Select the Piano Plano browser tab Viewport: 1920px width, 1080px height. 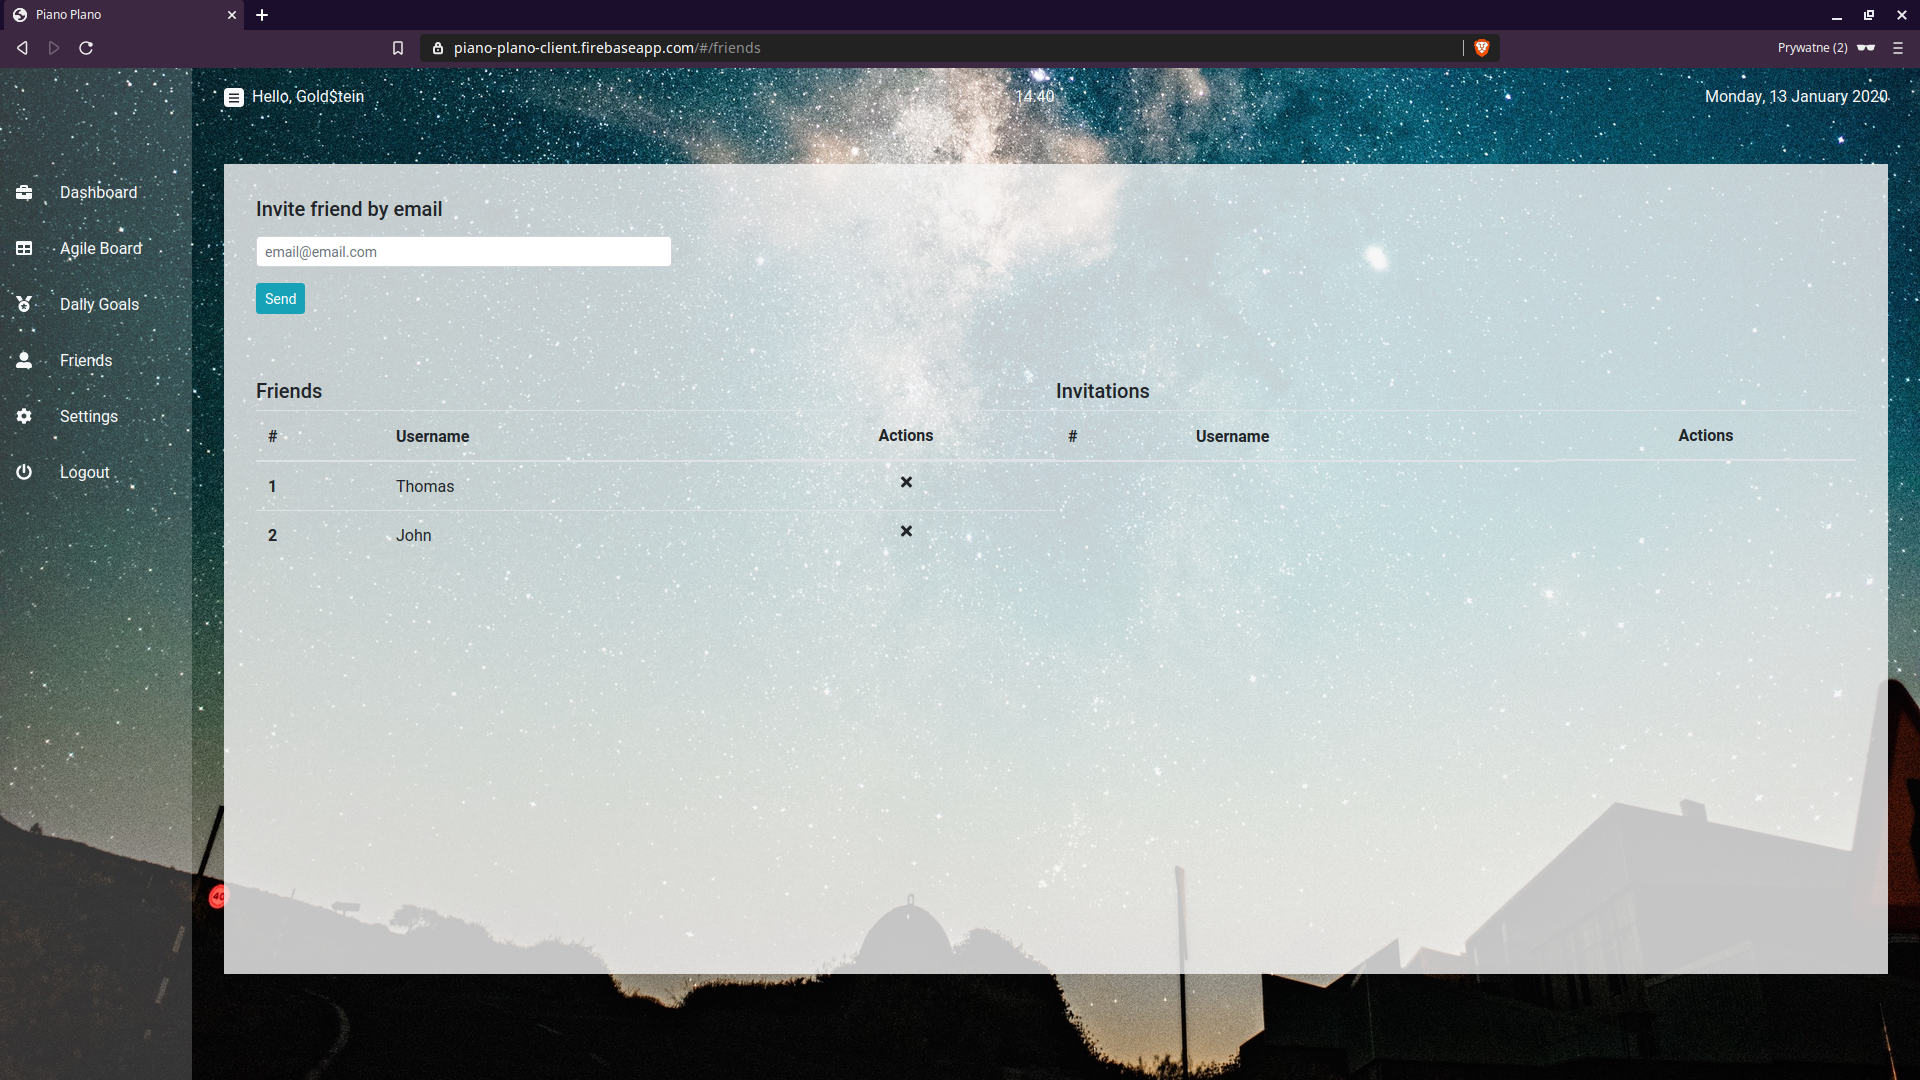pyautogui.click(x=110, y=15)
